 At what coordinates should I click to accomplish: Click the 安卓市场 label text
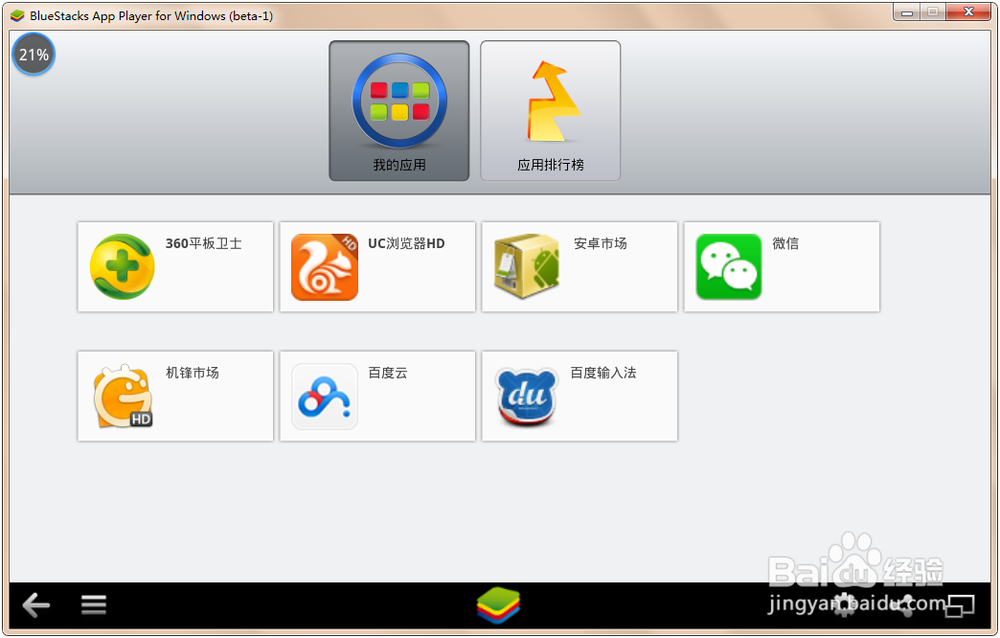[x=599, y=244]
